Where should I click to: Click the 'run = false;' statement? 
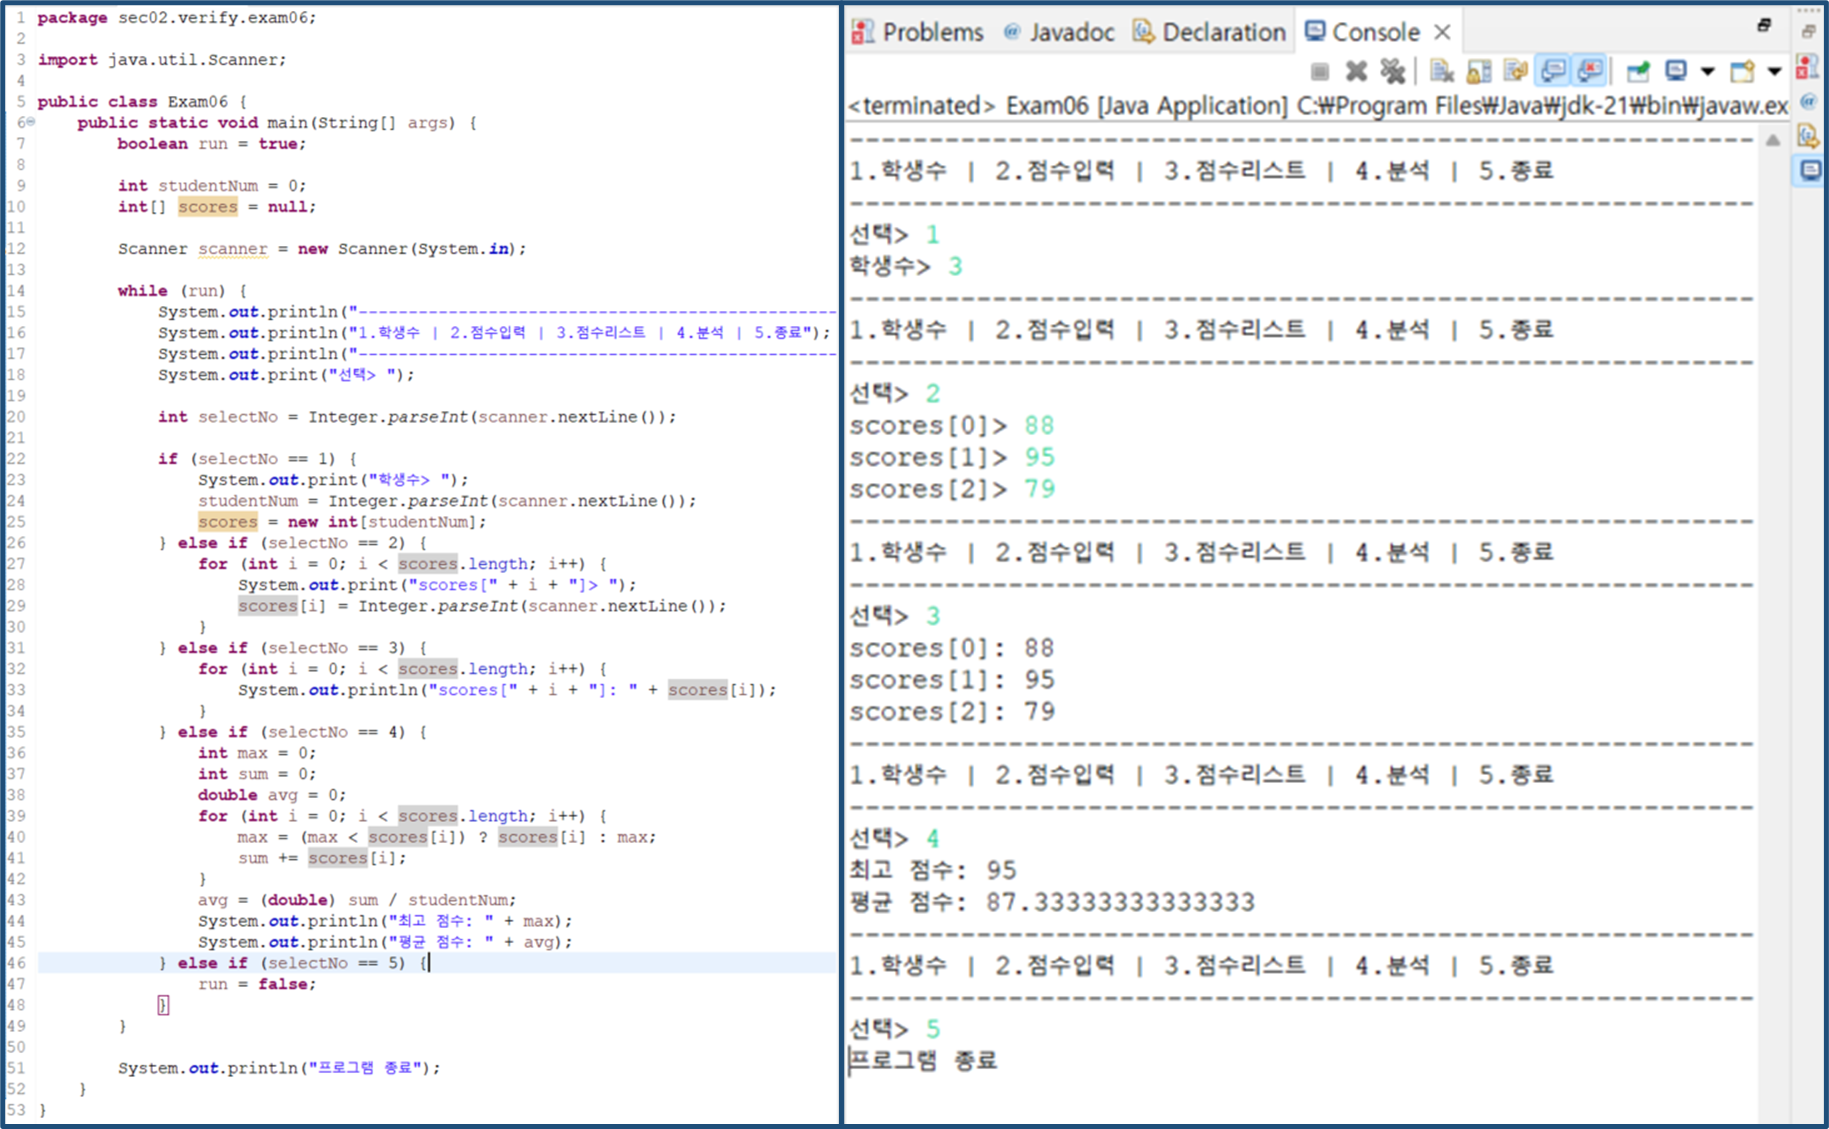(x=257, y=984)
